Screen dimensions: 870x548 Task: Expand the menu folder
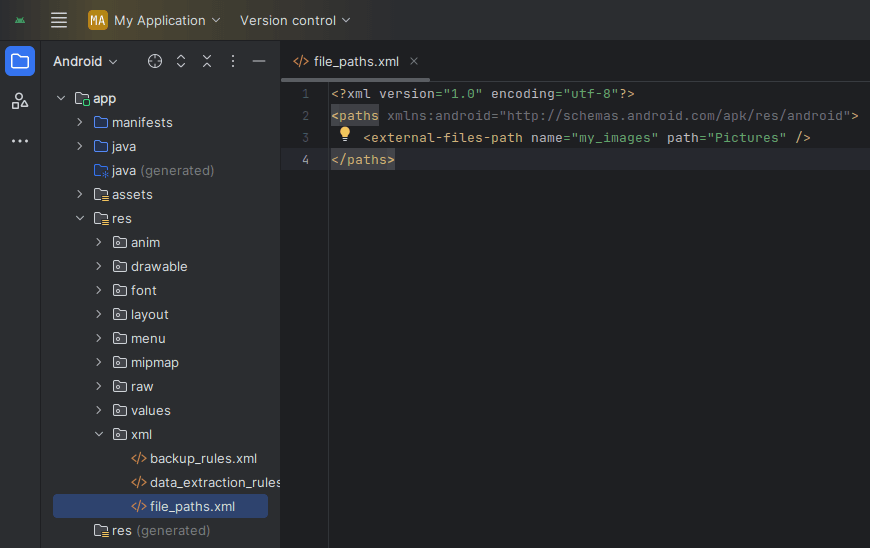point(99,338)
